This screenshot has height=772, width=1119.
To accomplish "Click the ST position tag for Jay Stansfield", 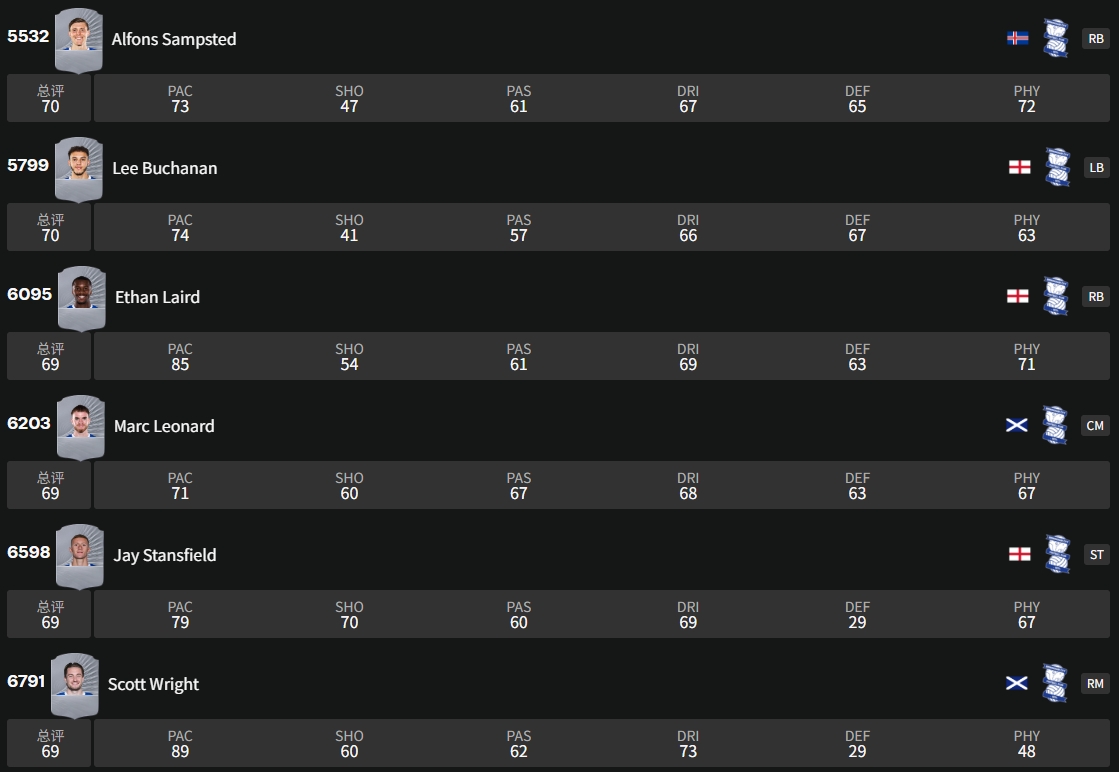I will coord(1096,555).
